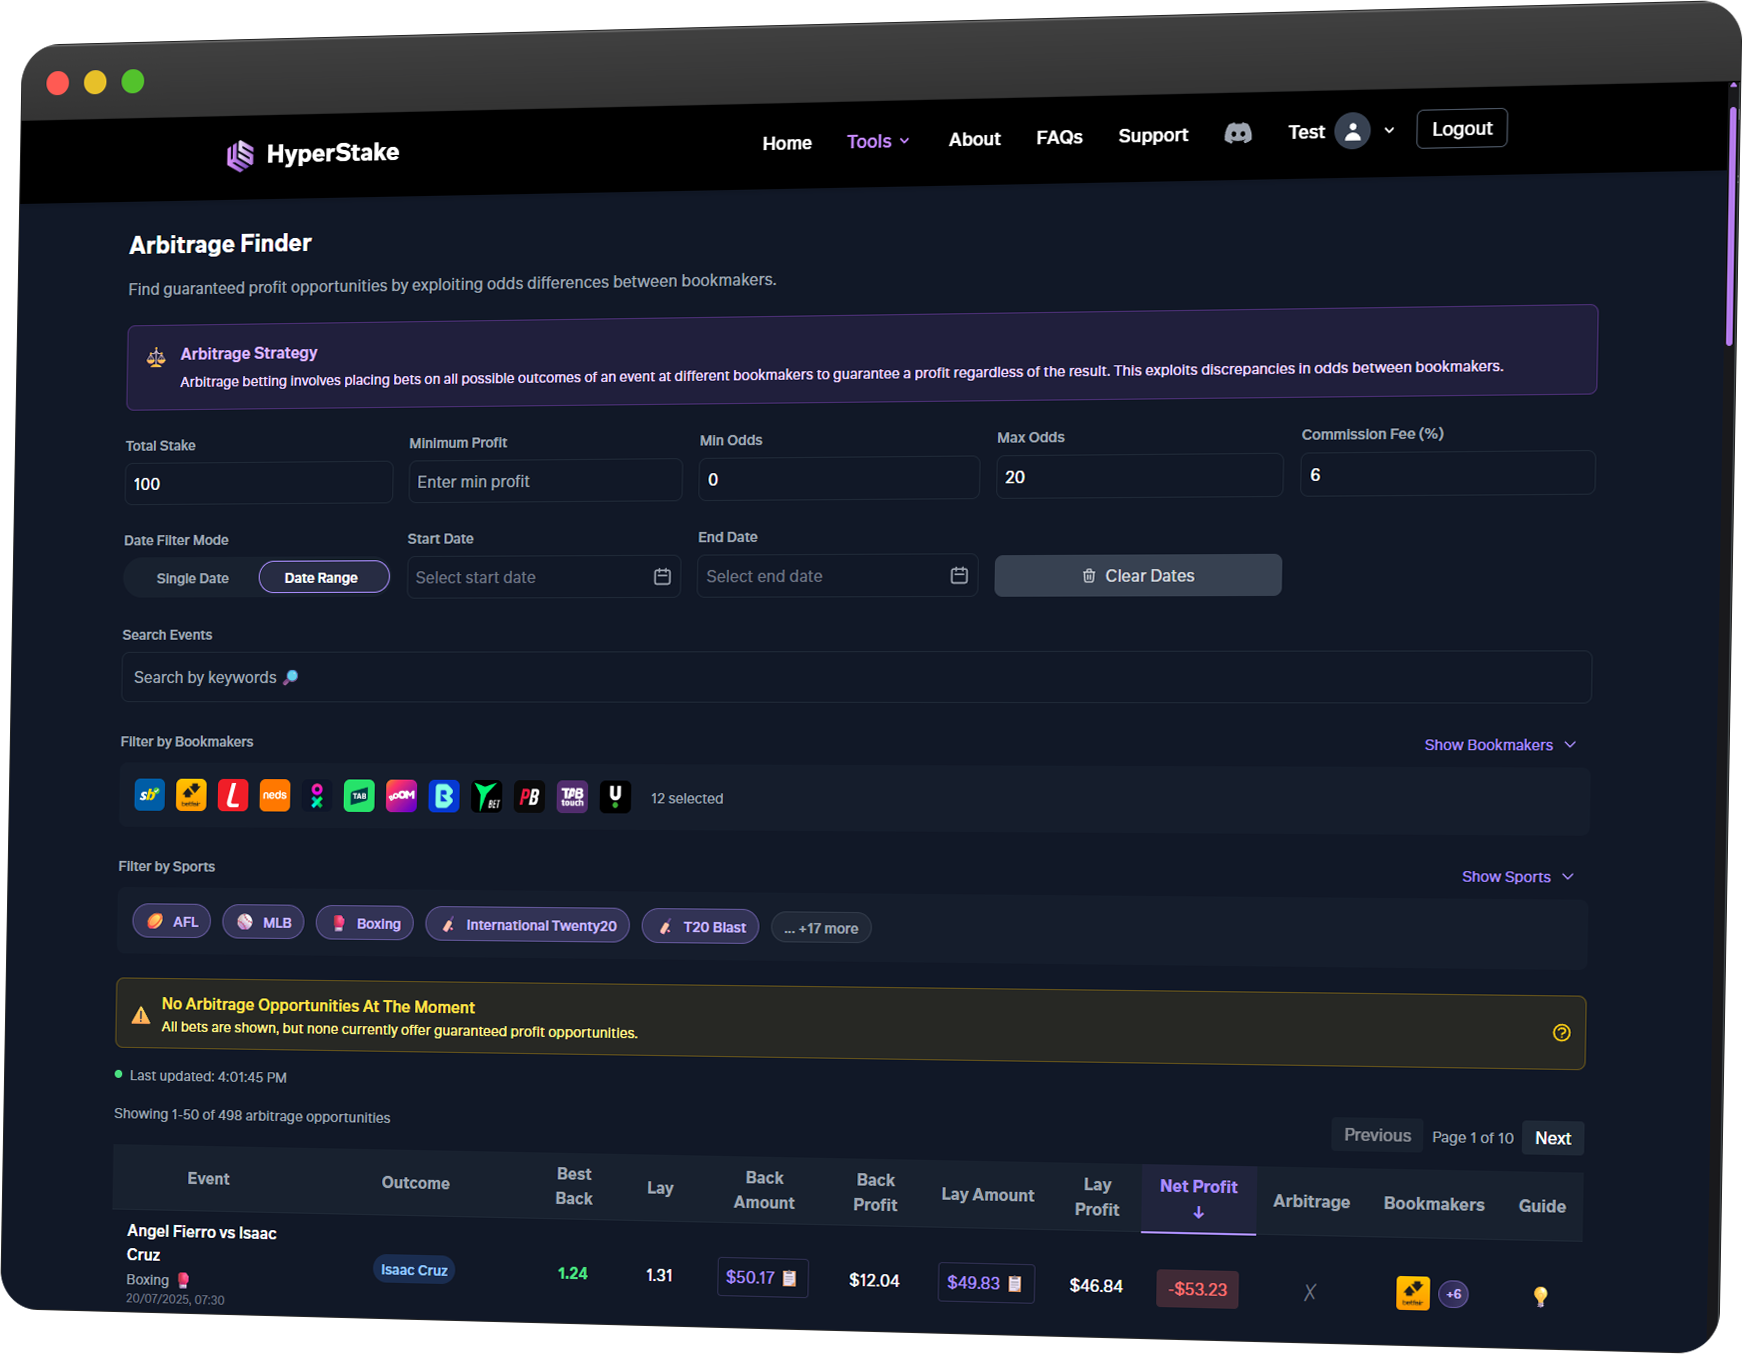Screen dimensions: 1743x1354
Task: Select the Boom bookmaker icon
Action: tap(401, 796)
